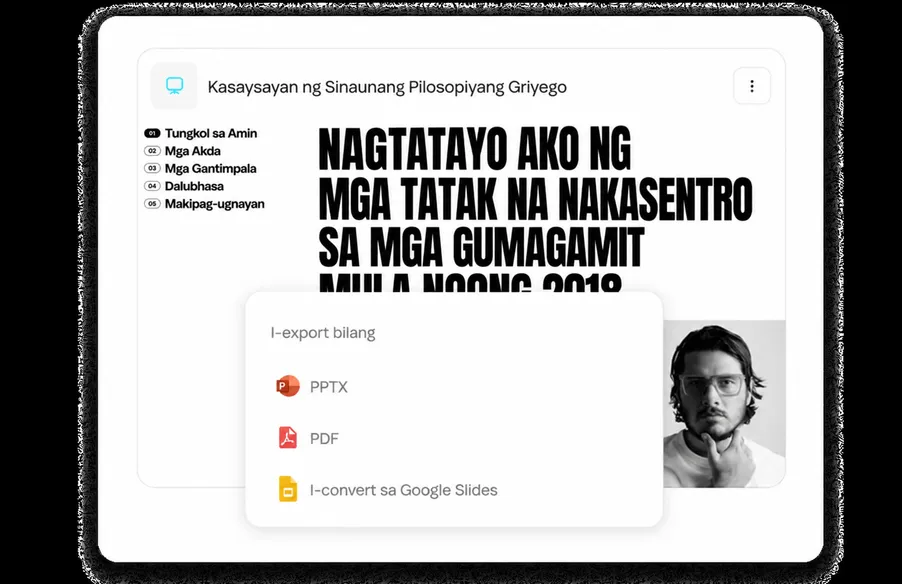The height and width of the screenshot is (584, 902).
Task: Click the I-export bilang label
Action: click(x=323, y=333)
